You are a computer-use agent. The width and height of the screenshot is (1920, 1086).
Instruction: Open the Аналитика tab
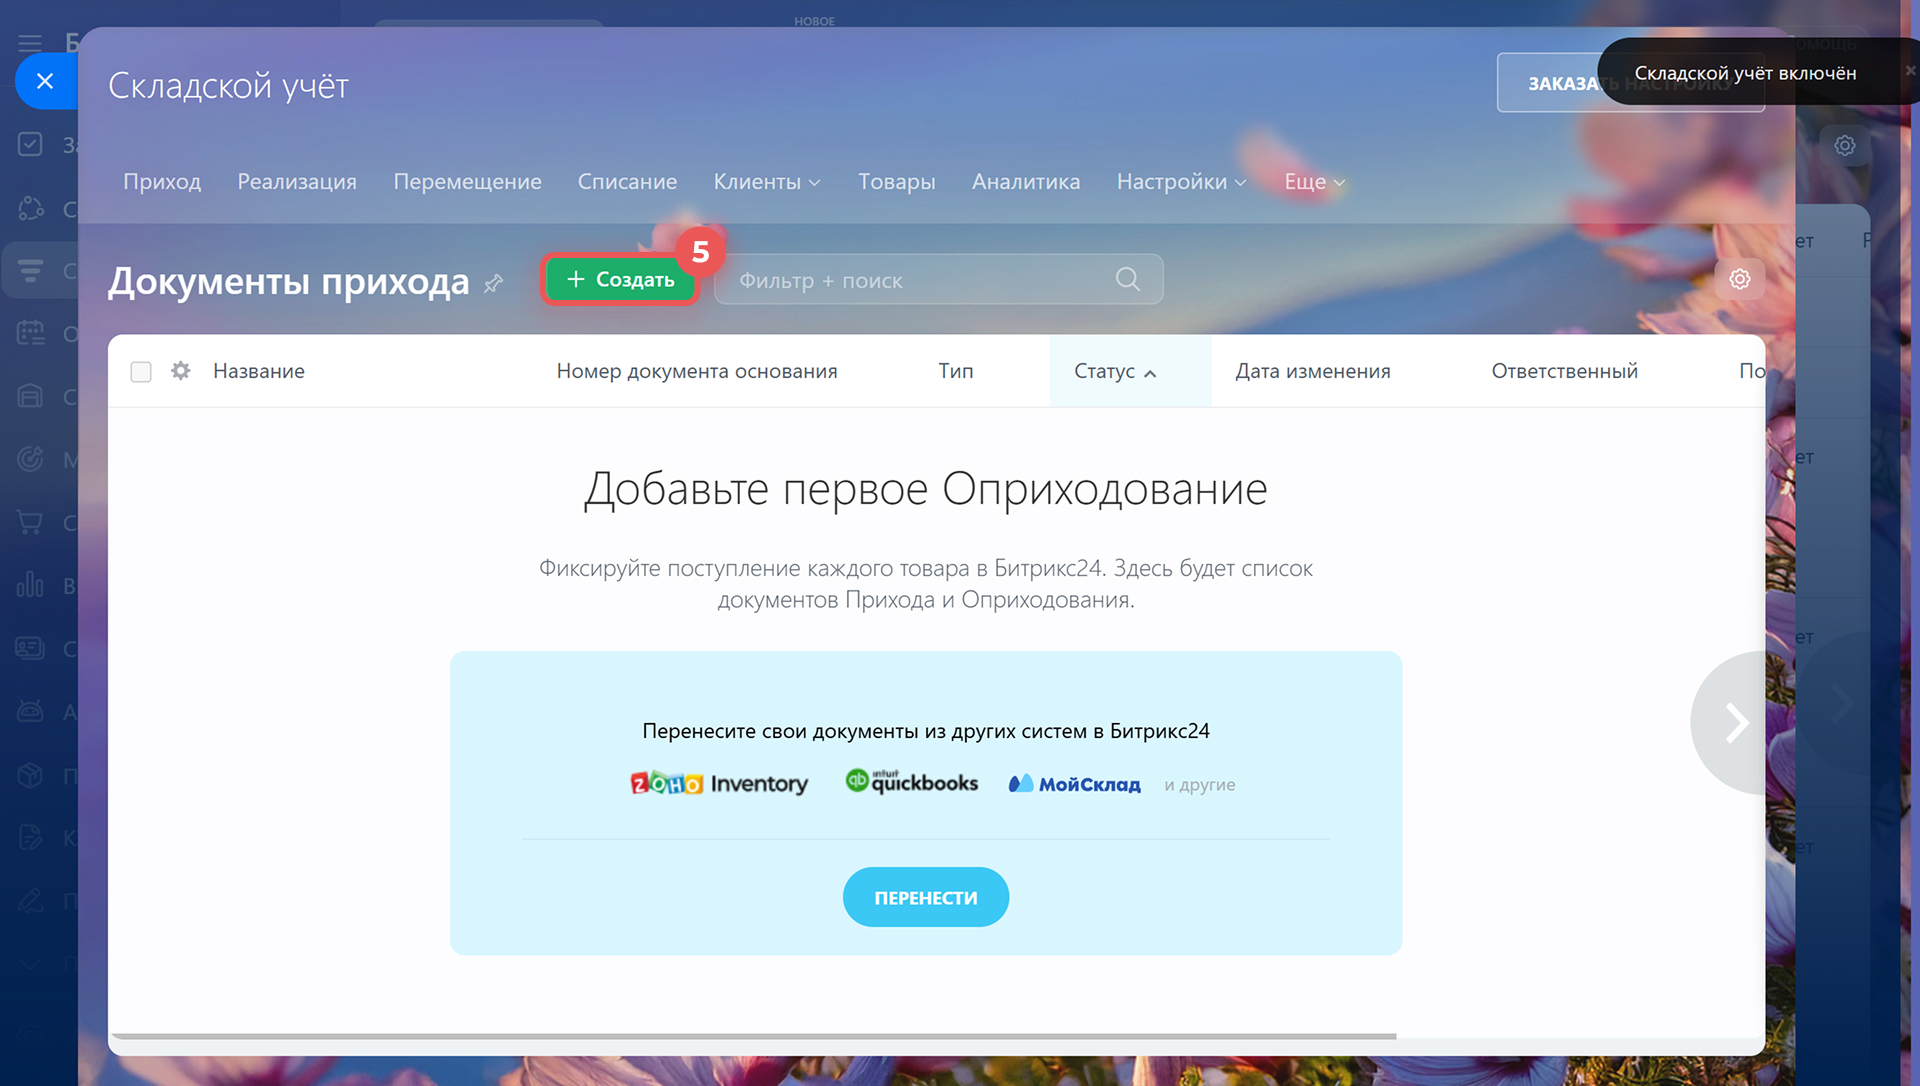(x=1025, y=182)
